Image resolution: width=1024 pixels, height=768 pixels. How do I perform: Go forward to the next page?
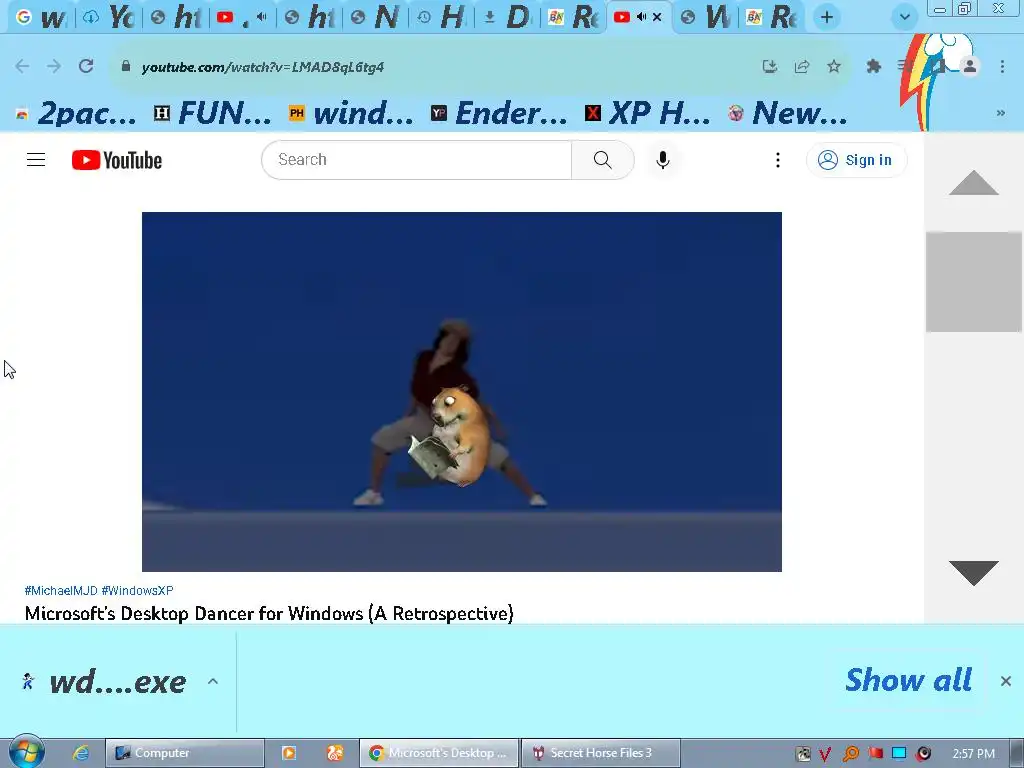coord(54,67)
